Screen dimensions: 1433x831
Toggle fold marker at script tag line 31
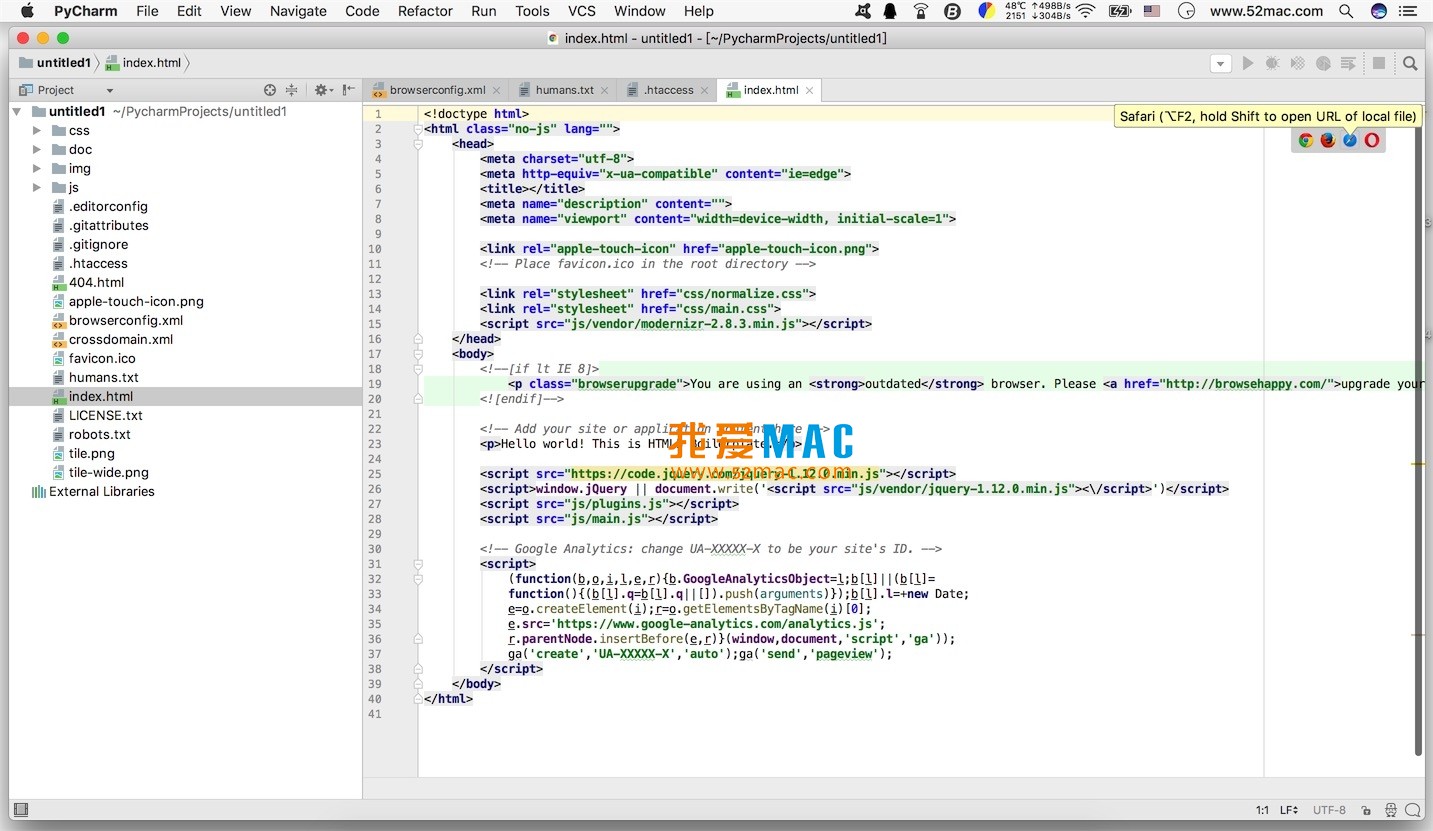[418, 564]
